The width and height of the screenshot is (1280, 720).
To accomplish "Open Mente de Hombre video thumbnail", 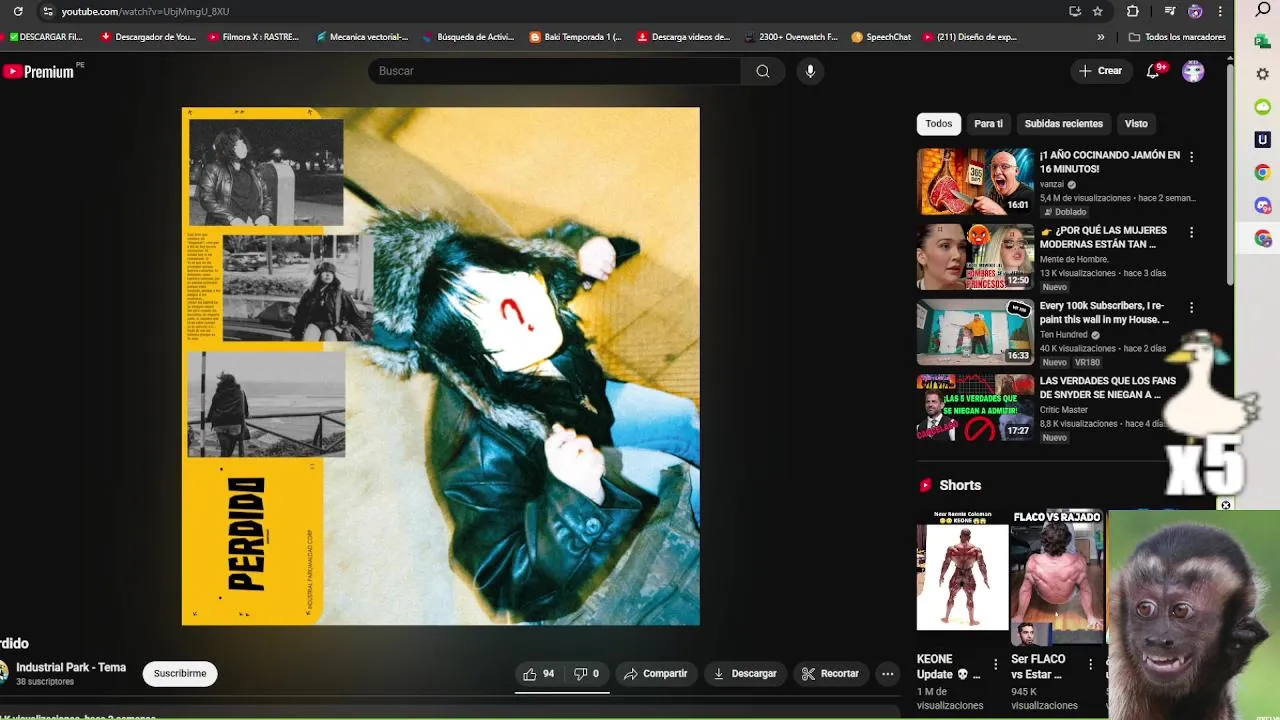I will tap(975, 256).
